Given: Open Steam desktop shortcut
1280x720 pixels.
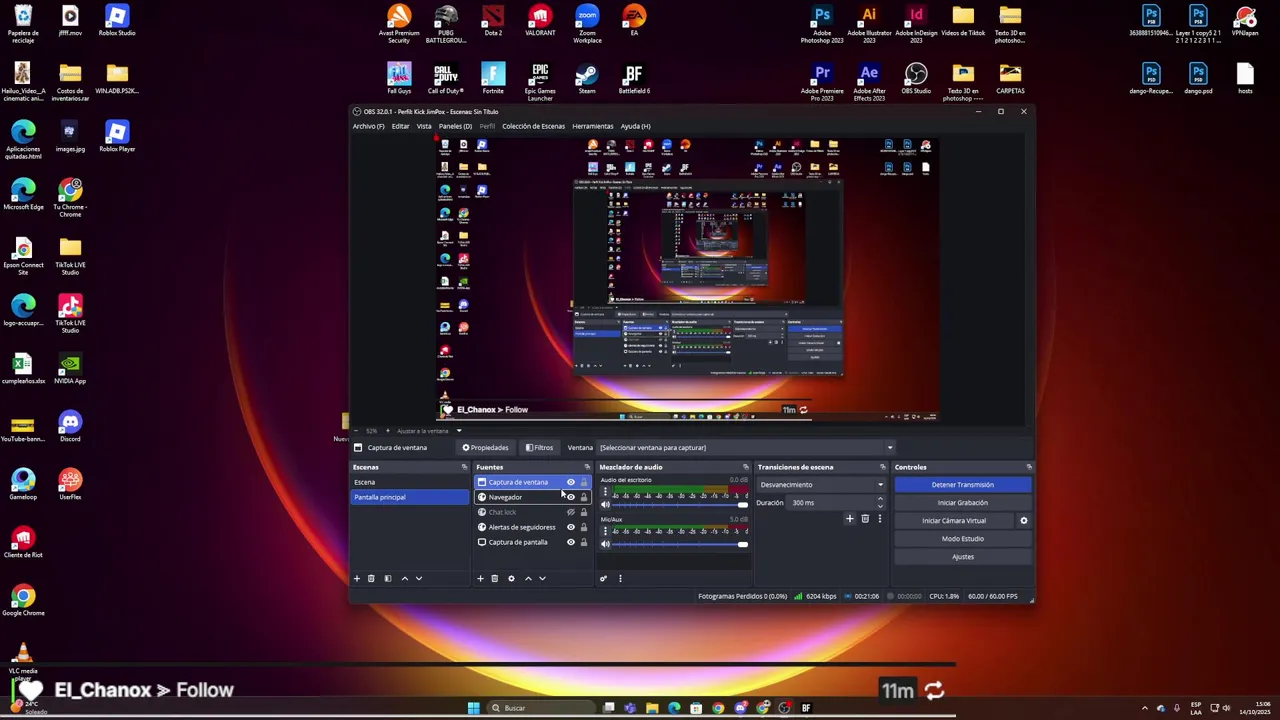Looking at the screenshot, I should (587, 79).
